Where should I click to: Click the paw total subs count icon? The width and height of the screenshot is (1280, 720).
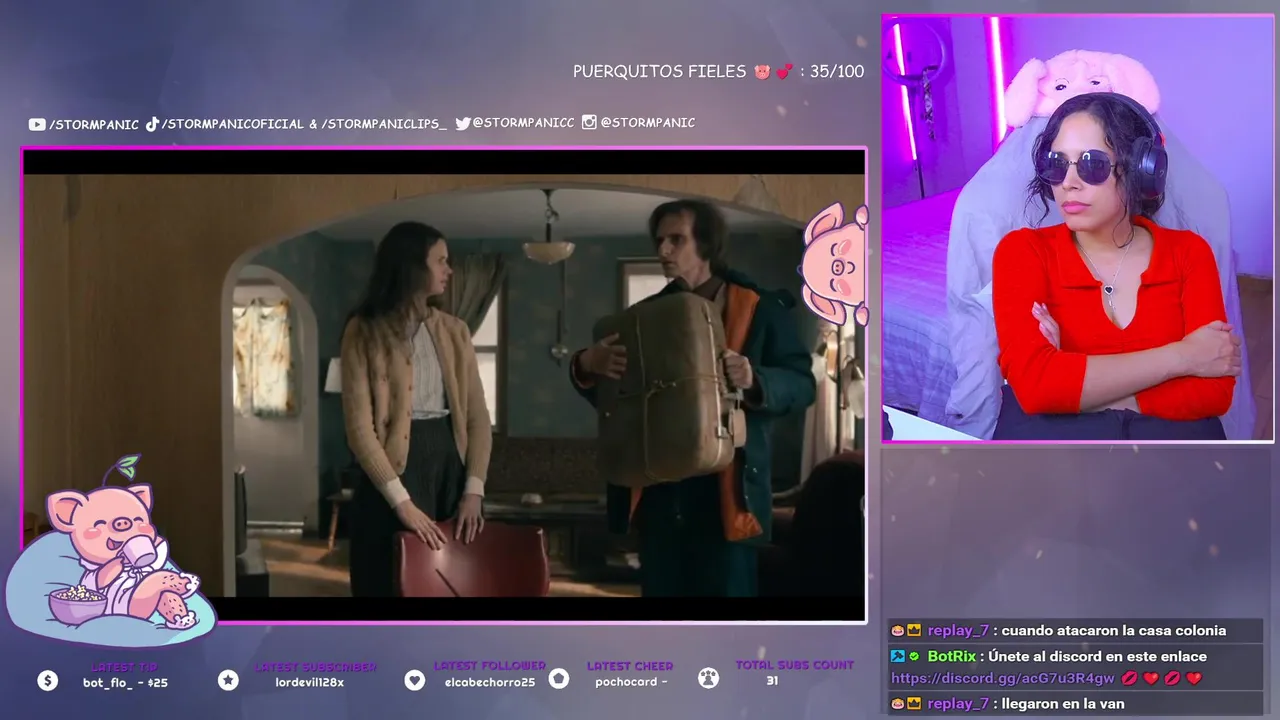[708, 678]
